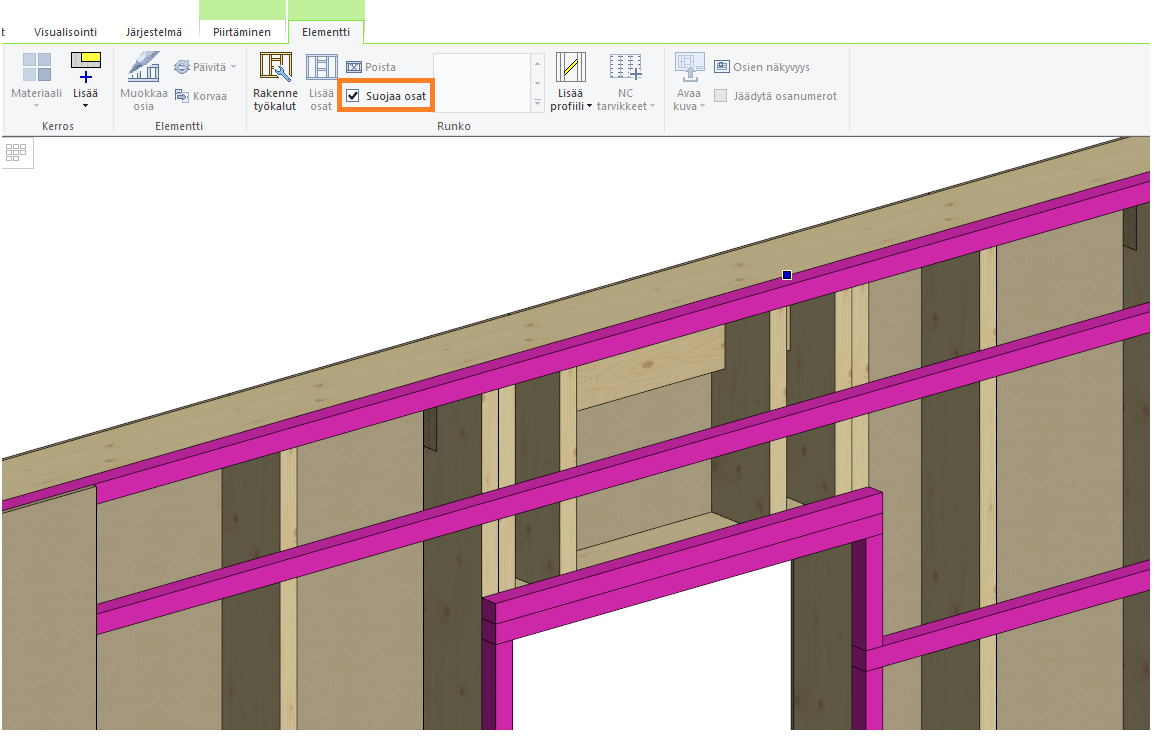Toggle the Jäädytä osanumerot checkbox

[x=721, y=96]
